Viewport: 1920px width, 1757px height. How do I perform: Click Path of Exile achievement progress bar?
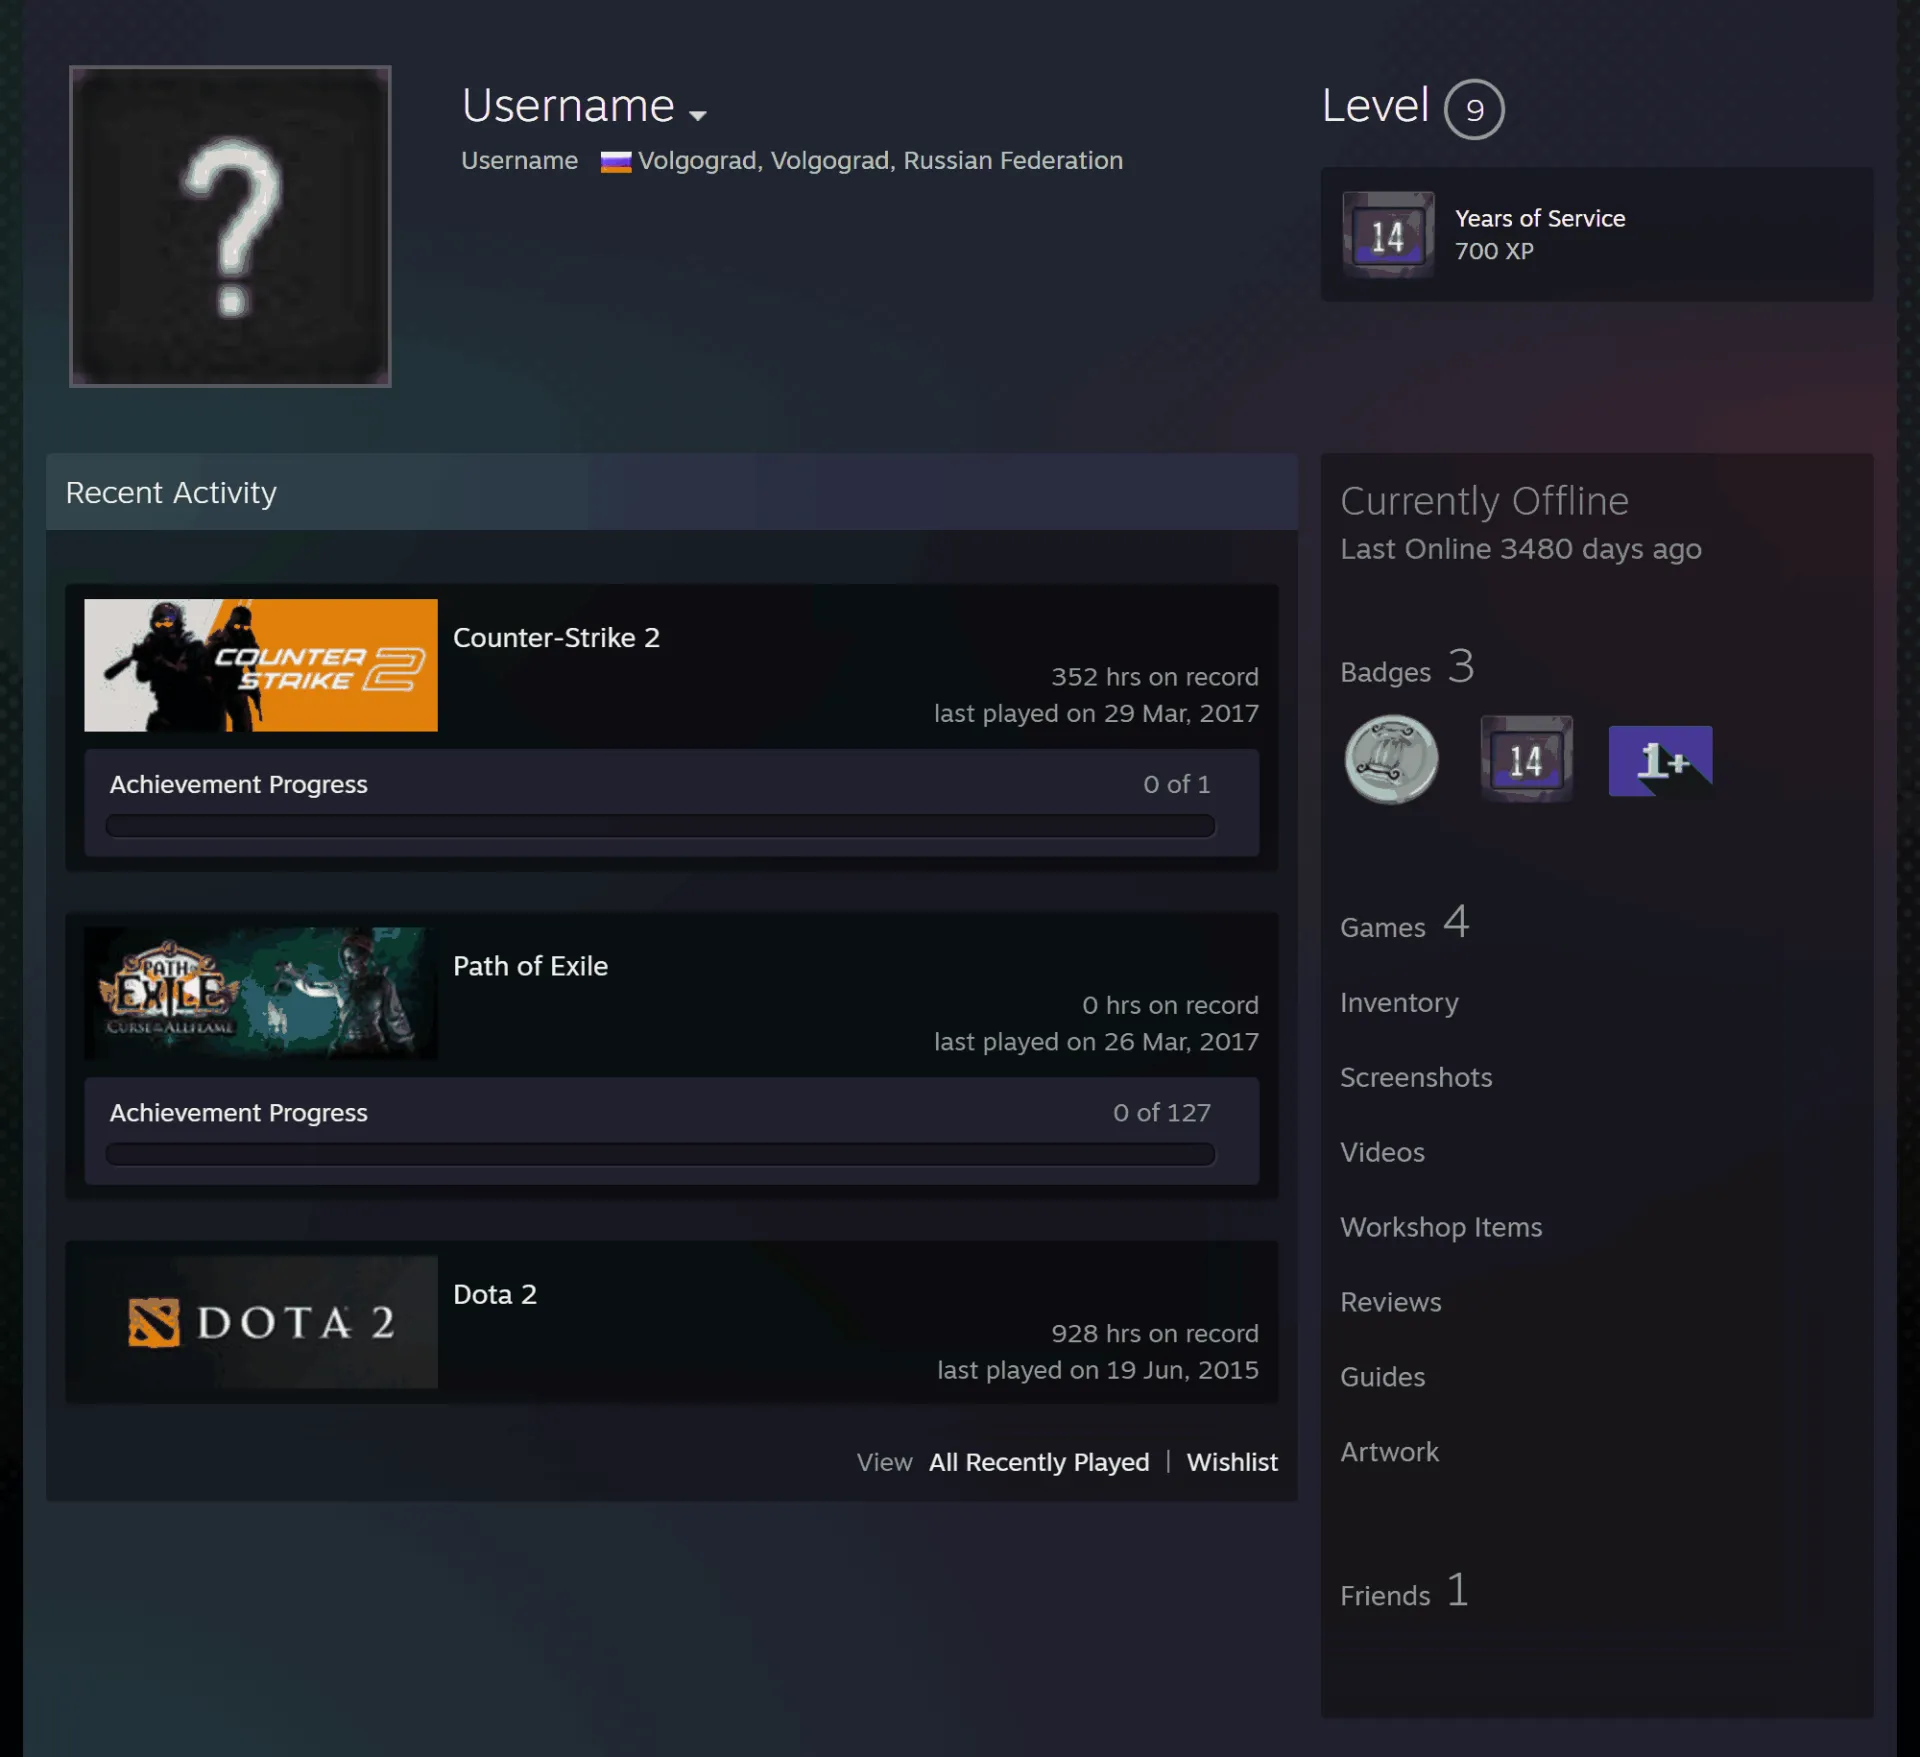pyautogui.click(x=660, y=1154)
